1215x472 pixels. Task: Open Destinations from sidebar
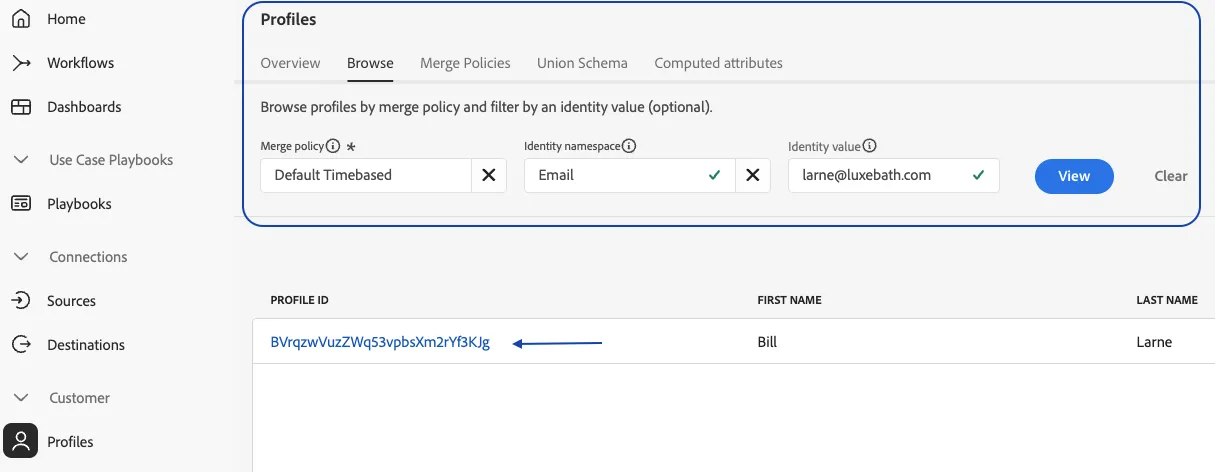pyautogui.click(x=86, y=345)
